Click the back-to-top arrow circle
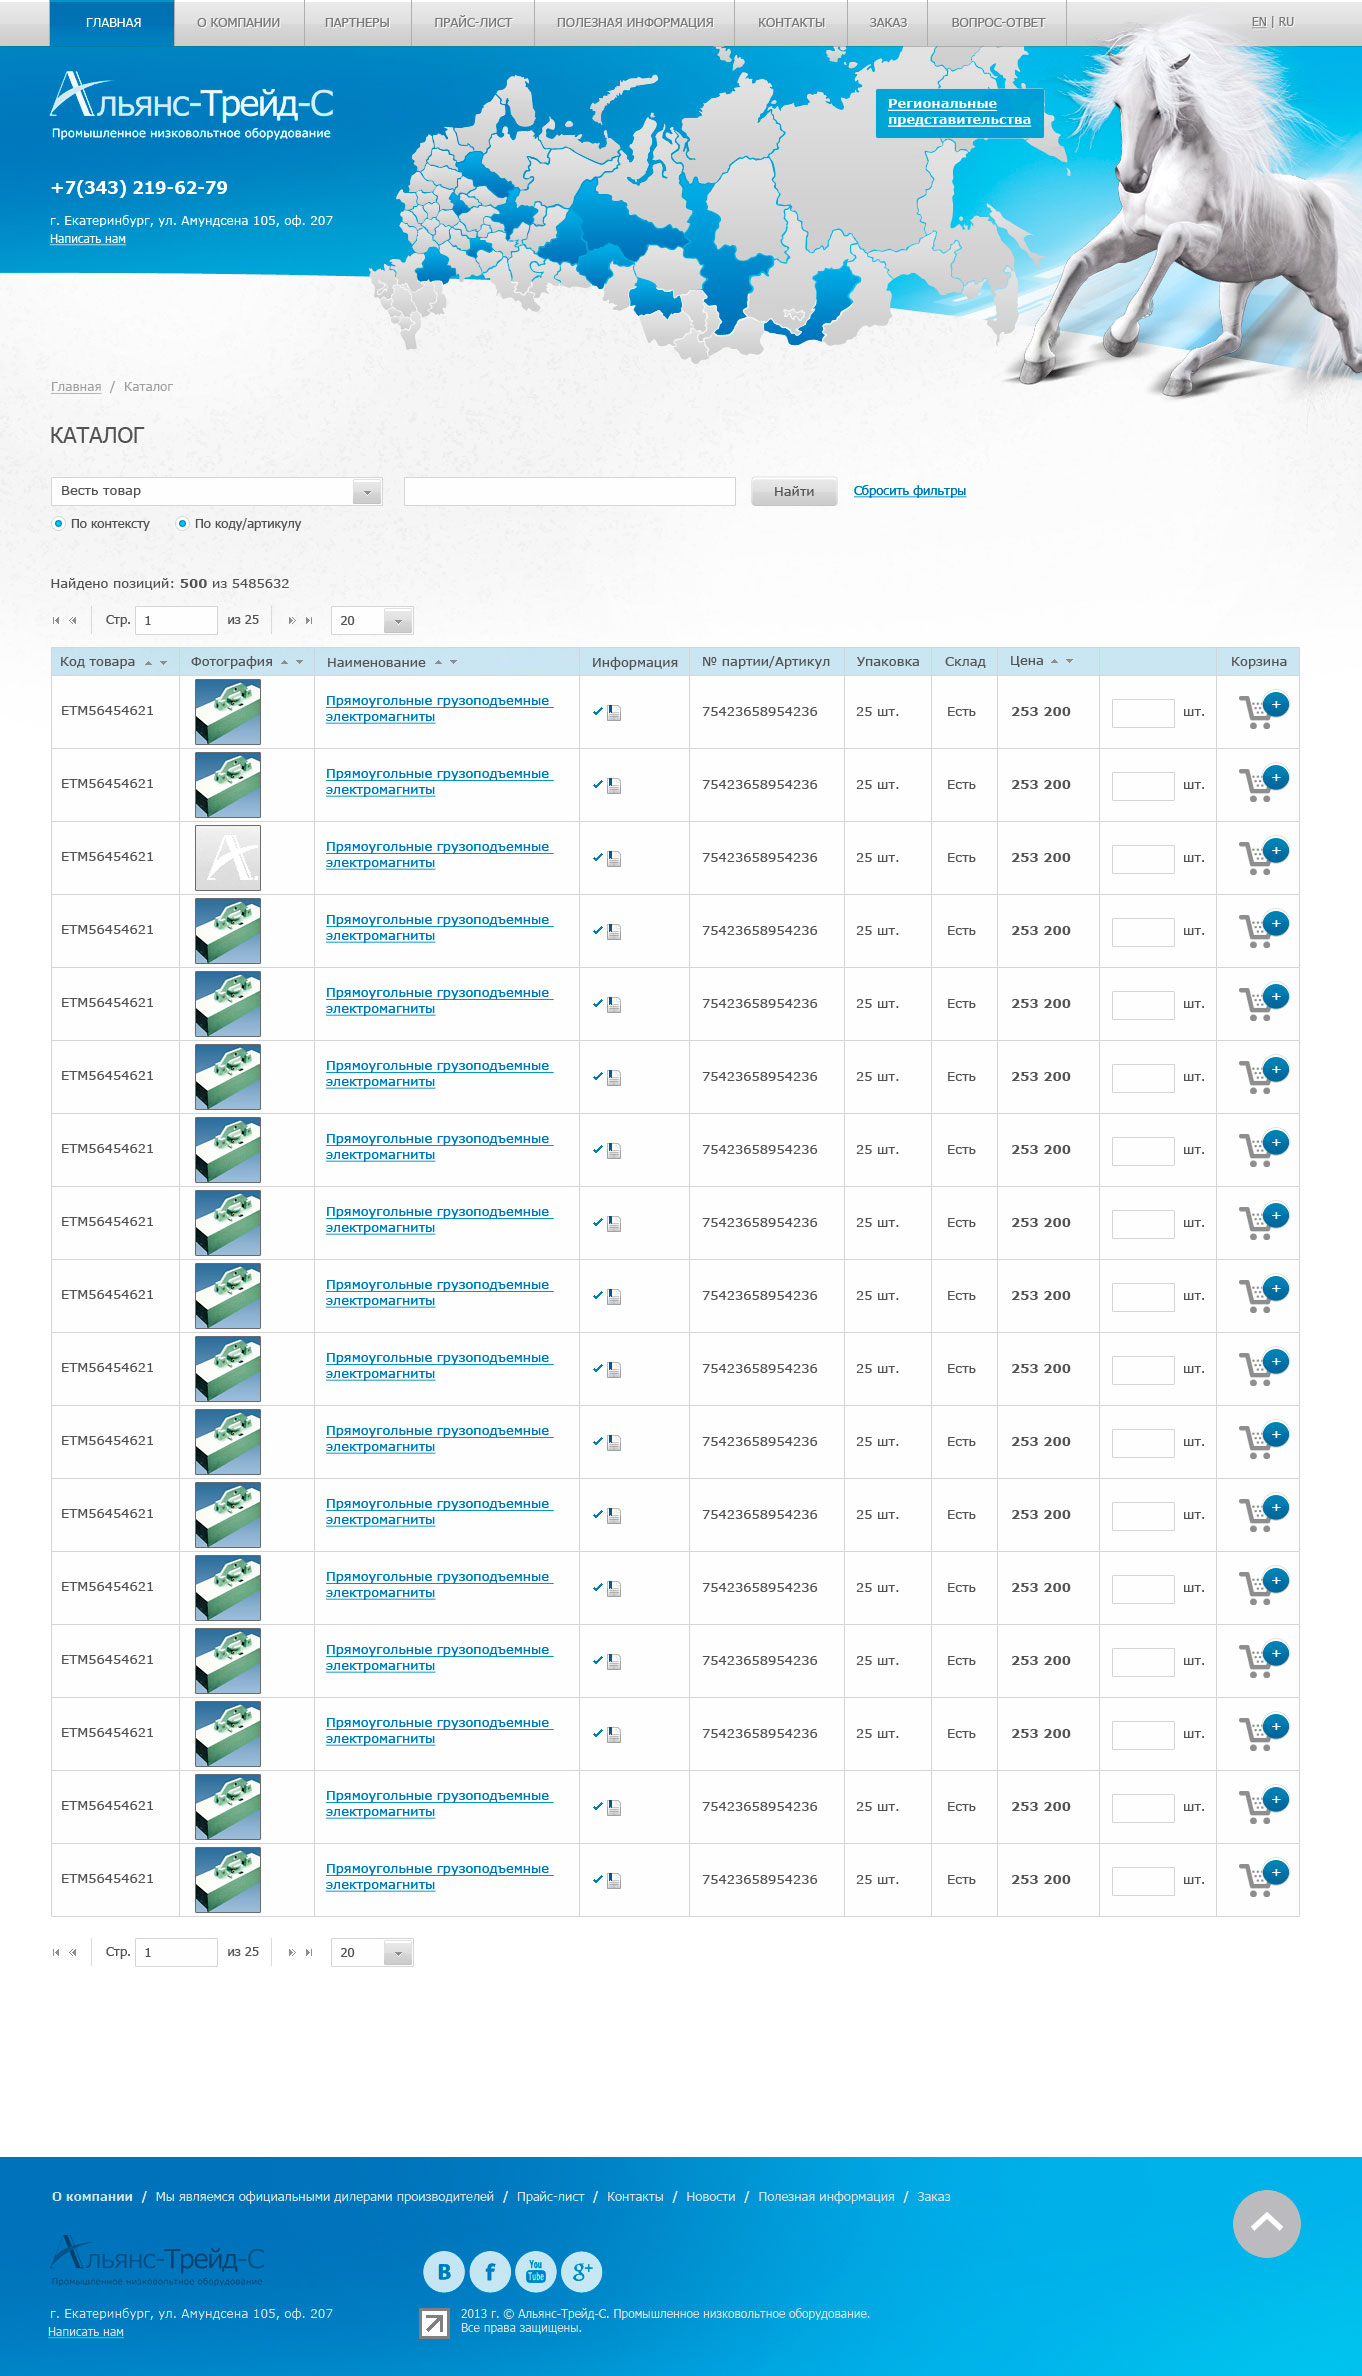1362x2376 pixels. click(1266, 2223)
